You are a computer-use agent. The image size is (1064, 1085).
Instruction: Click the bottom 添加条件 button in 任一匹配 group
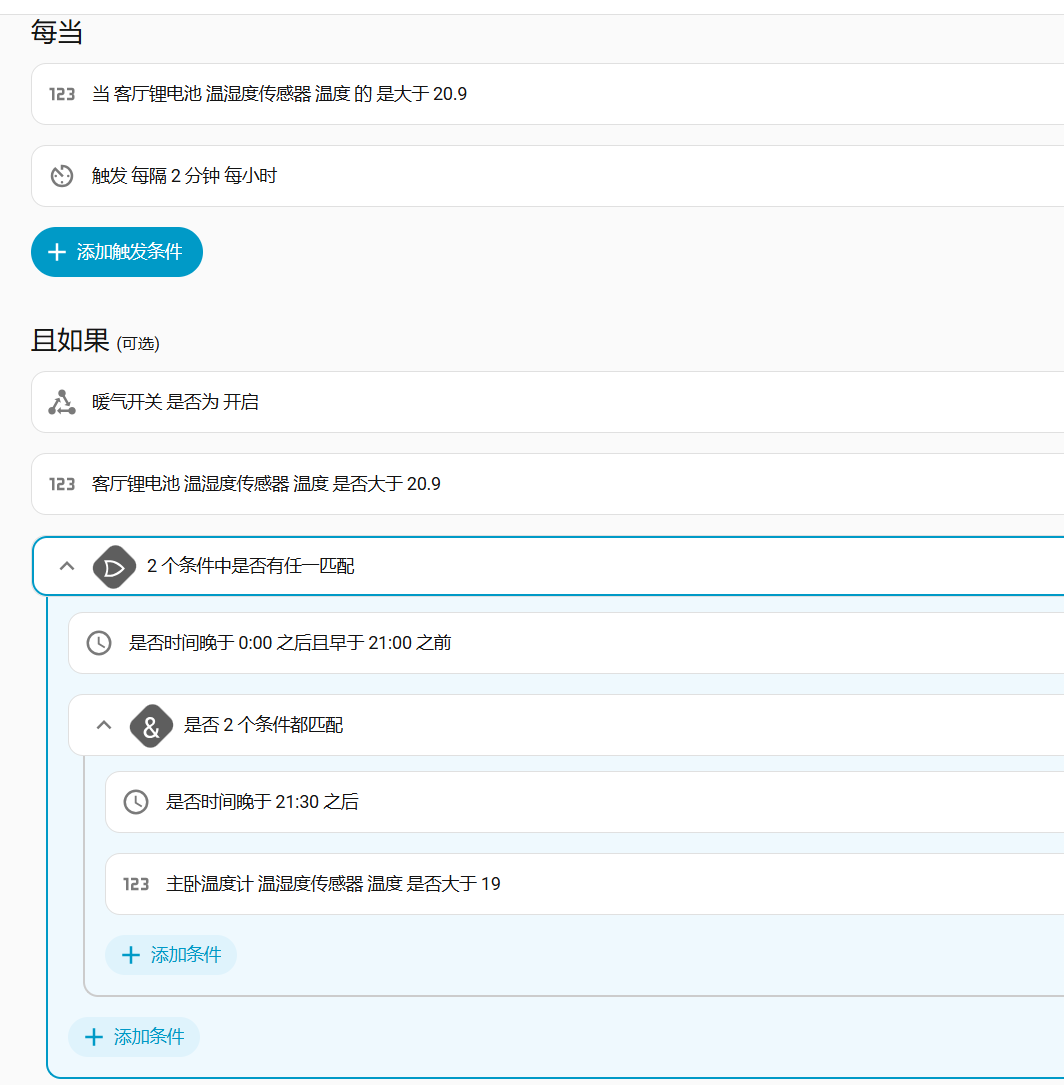click(x=134, y=1037)
